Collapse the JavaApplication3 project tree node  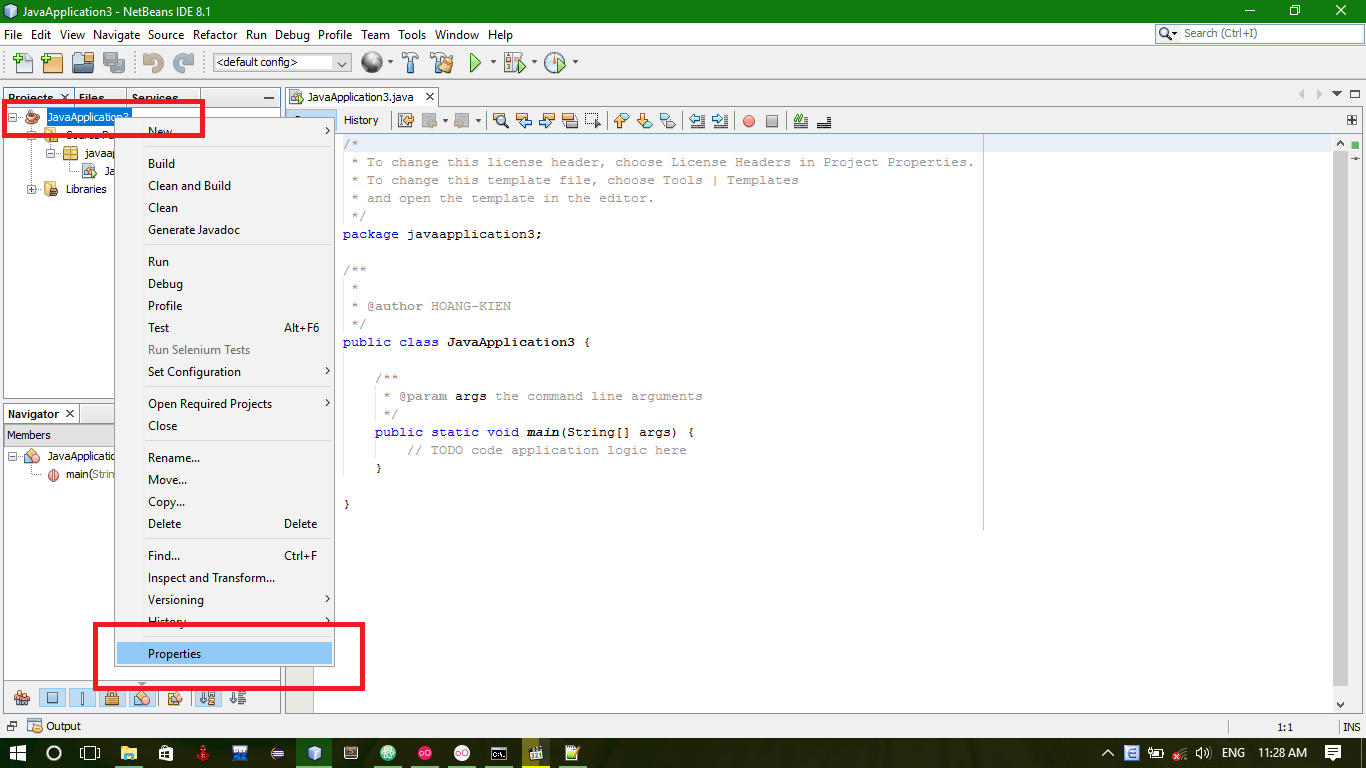tap(13, 117)
